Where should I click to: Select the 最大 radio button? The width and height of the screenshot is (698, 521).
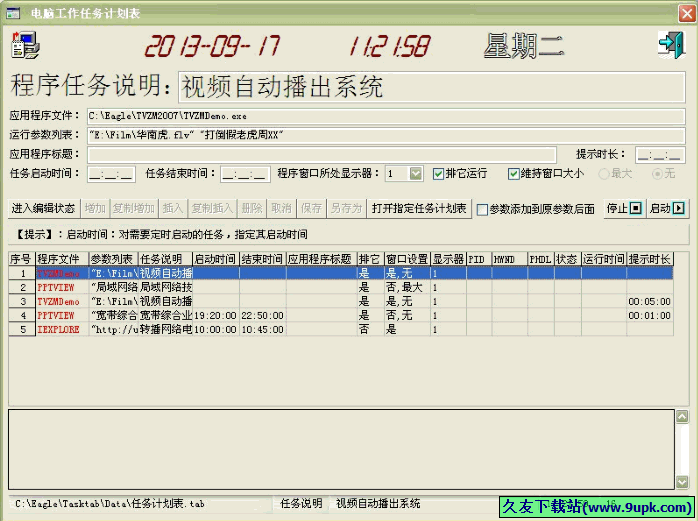604,174
